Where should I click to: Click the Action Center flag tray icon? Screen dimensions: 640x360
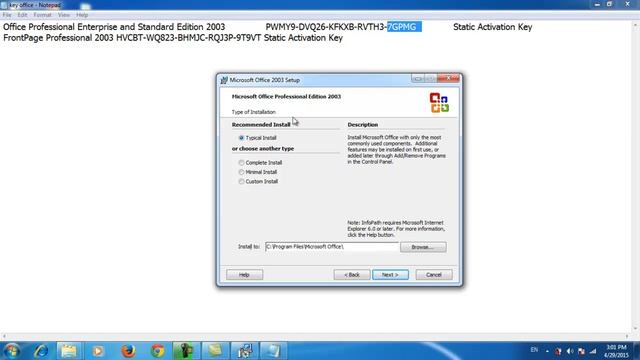pos(581,351)
